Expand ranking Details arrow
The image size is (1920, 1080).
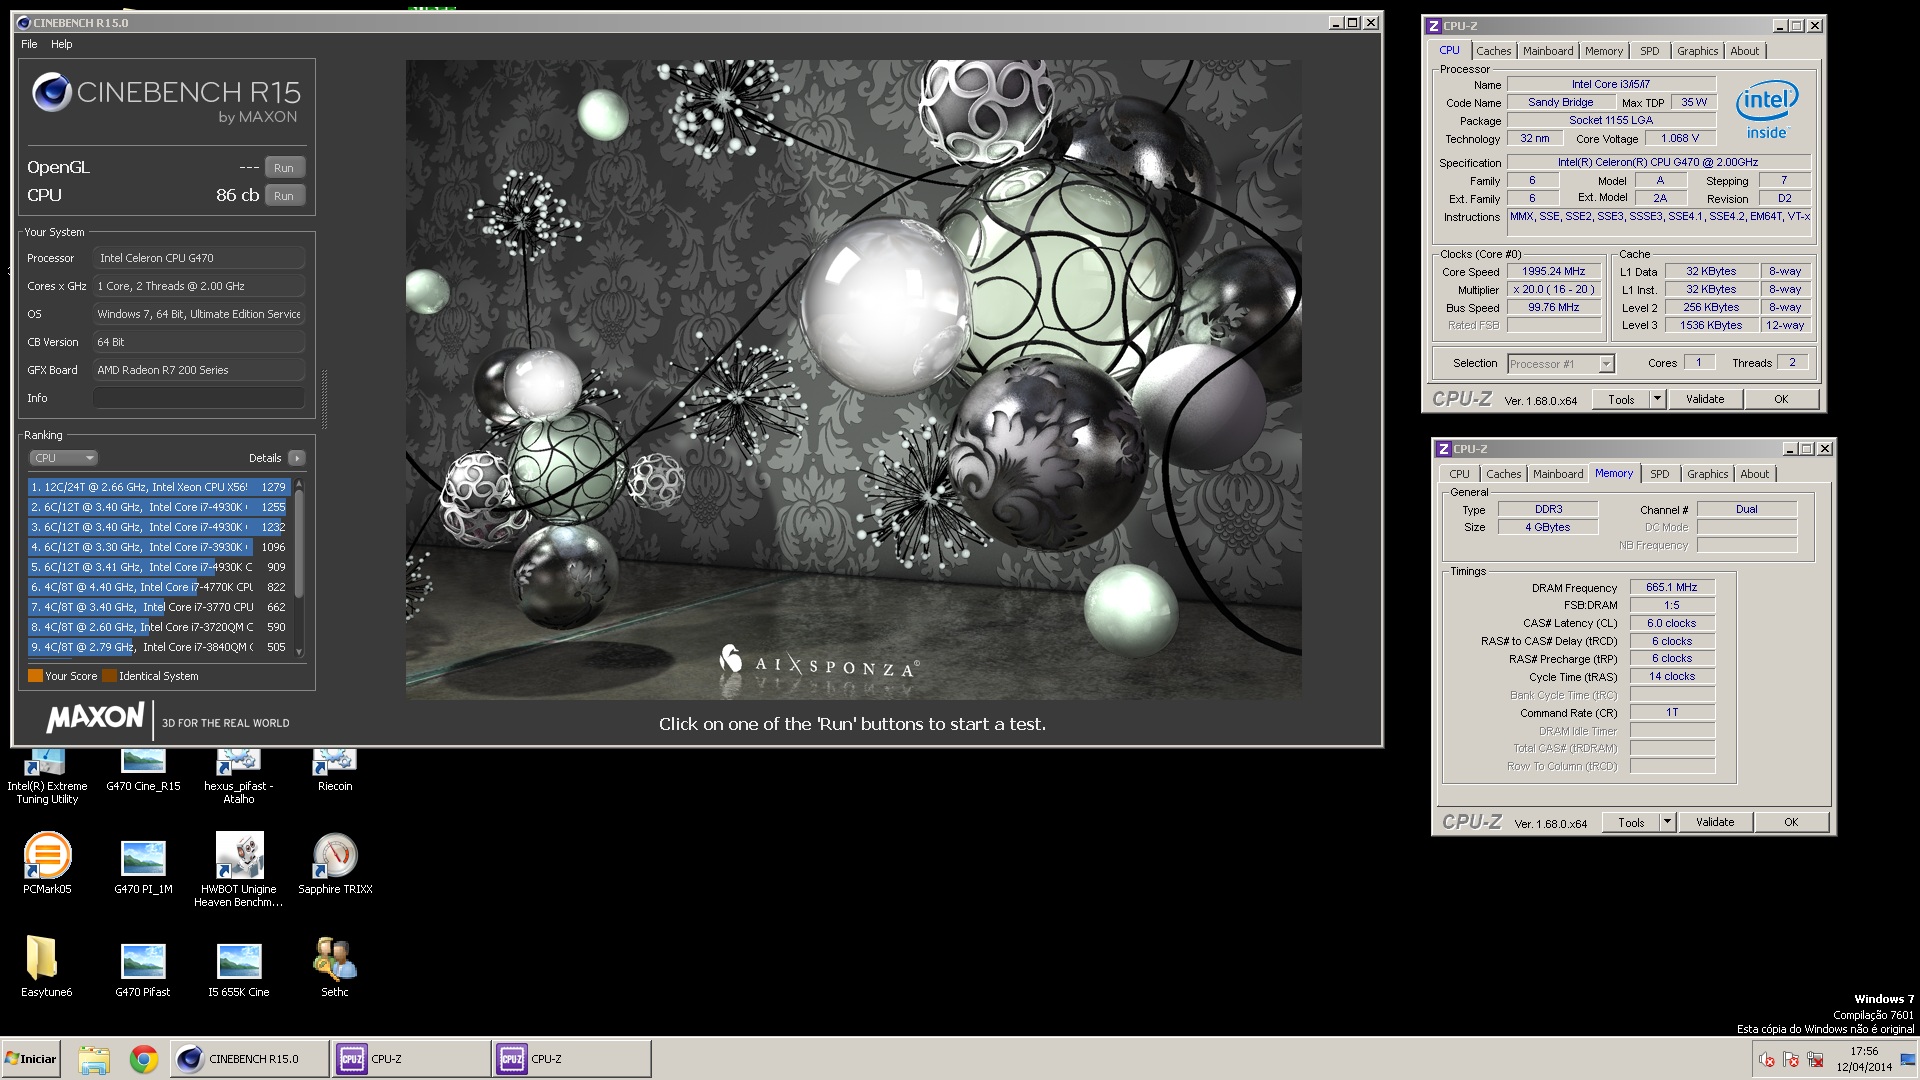tap(296, 458)
